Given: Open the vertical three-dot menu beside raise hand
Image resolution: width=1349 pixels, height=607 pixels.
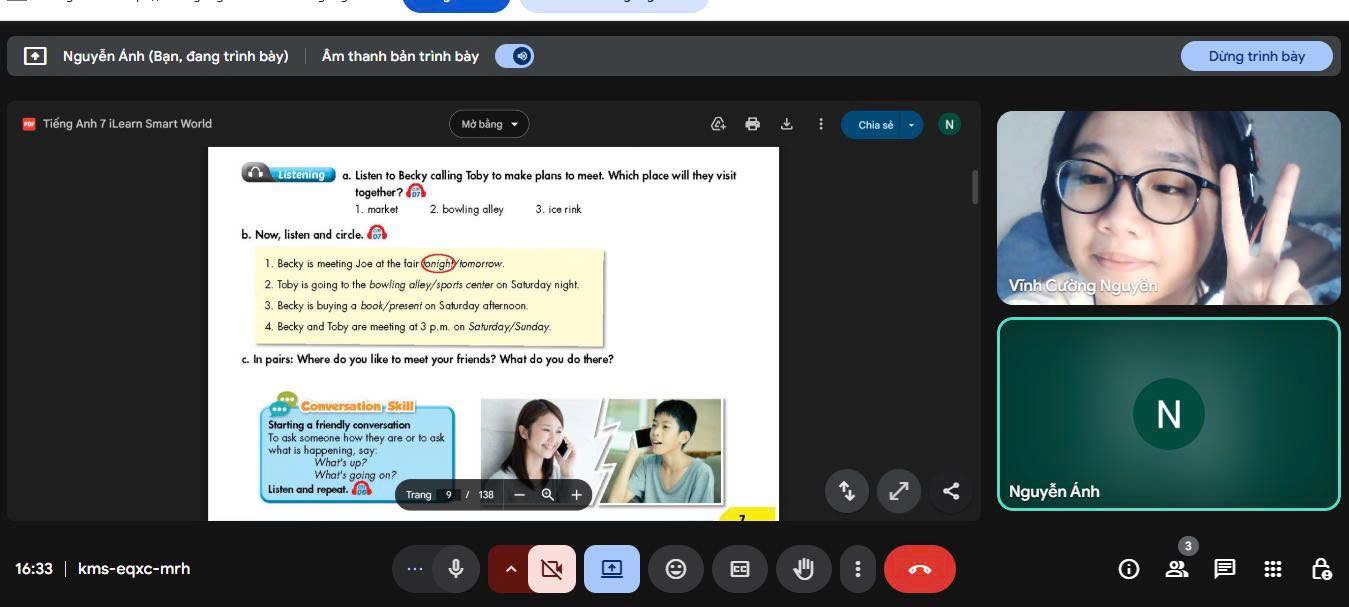Looking at the screenshot, I should tap(857, 569).
